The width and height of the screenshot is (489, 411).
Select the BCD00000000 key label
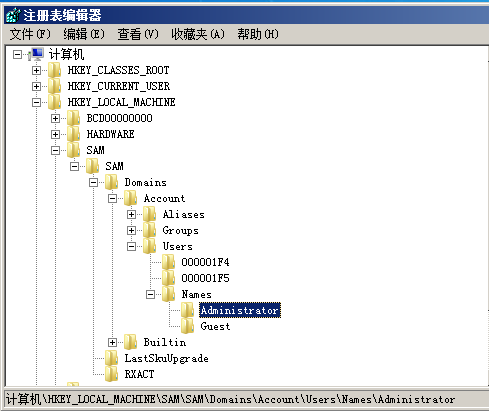119,118
